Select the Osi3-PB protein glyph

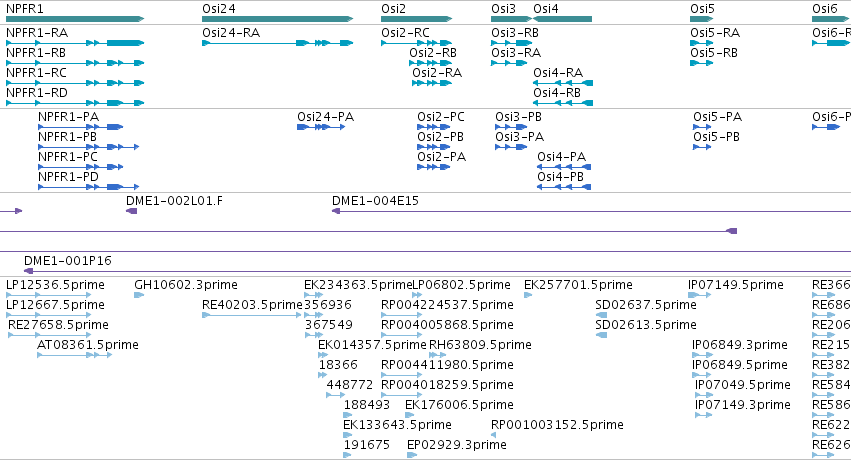coord(511,127)
